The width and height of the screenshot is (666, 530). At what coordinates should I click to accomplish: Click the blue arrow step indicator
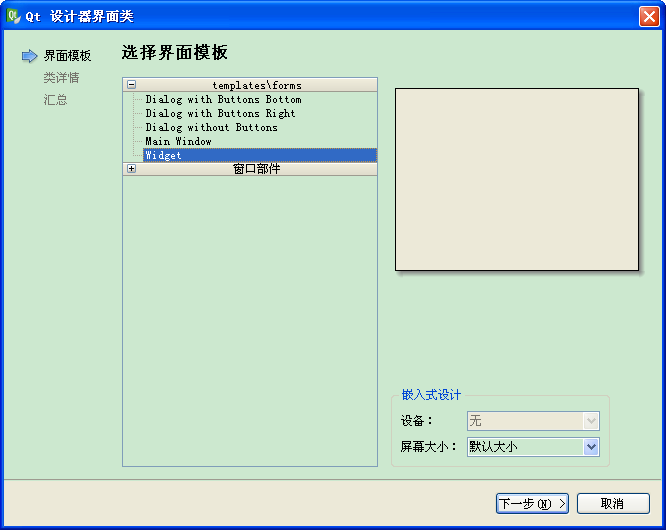coord(29,56)
